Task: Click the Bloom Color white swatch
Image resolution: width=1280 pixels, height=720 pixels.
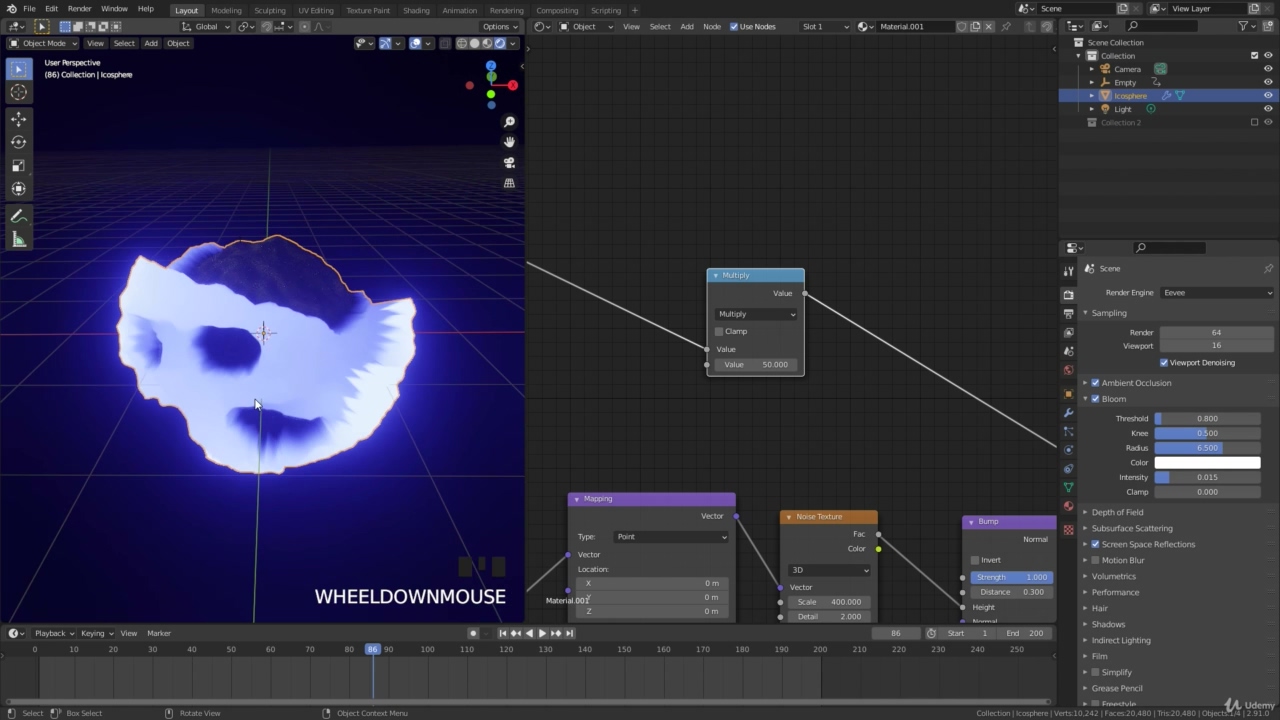Action: pos(1207,463)
